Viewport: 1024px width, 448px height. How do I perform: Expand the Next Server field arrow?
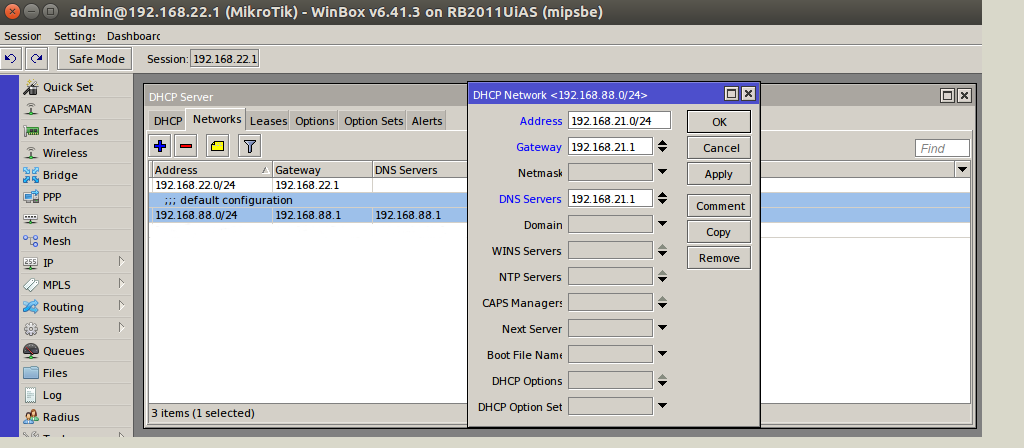pos(662,329)
